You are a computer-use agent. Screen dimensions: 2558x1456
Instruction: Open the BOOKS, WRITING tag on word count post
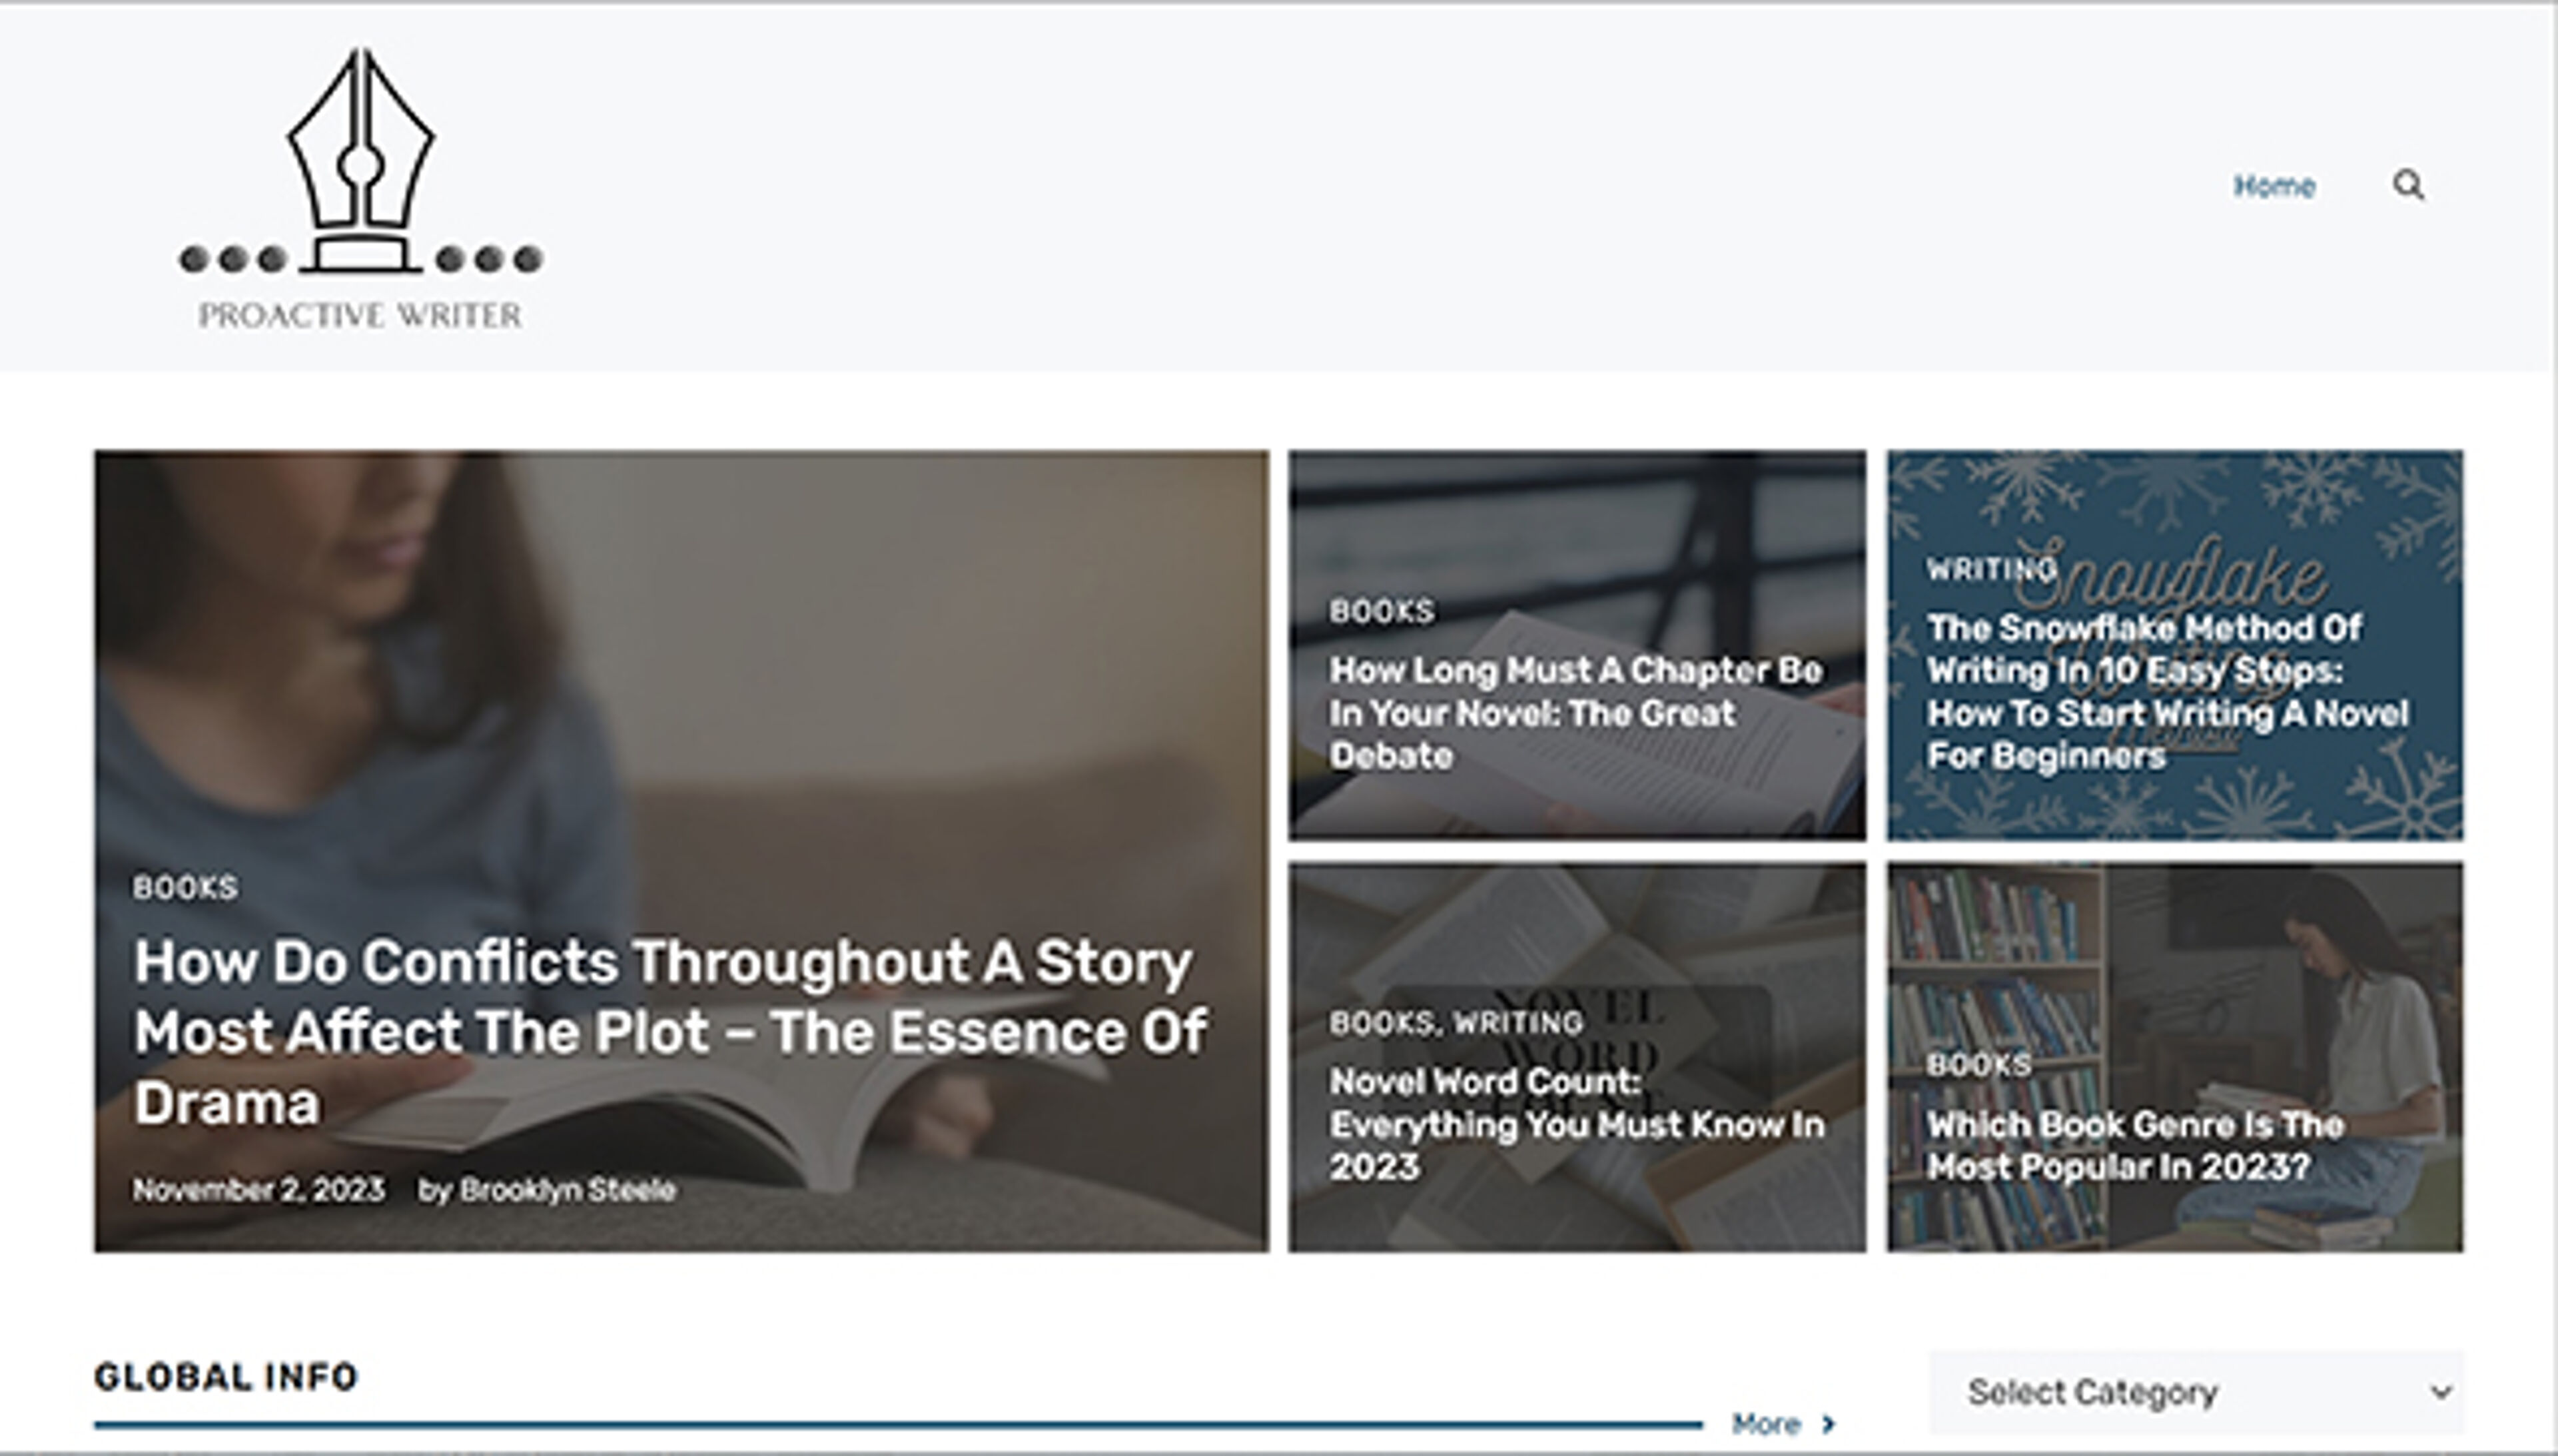pos(1455,1022)
